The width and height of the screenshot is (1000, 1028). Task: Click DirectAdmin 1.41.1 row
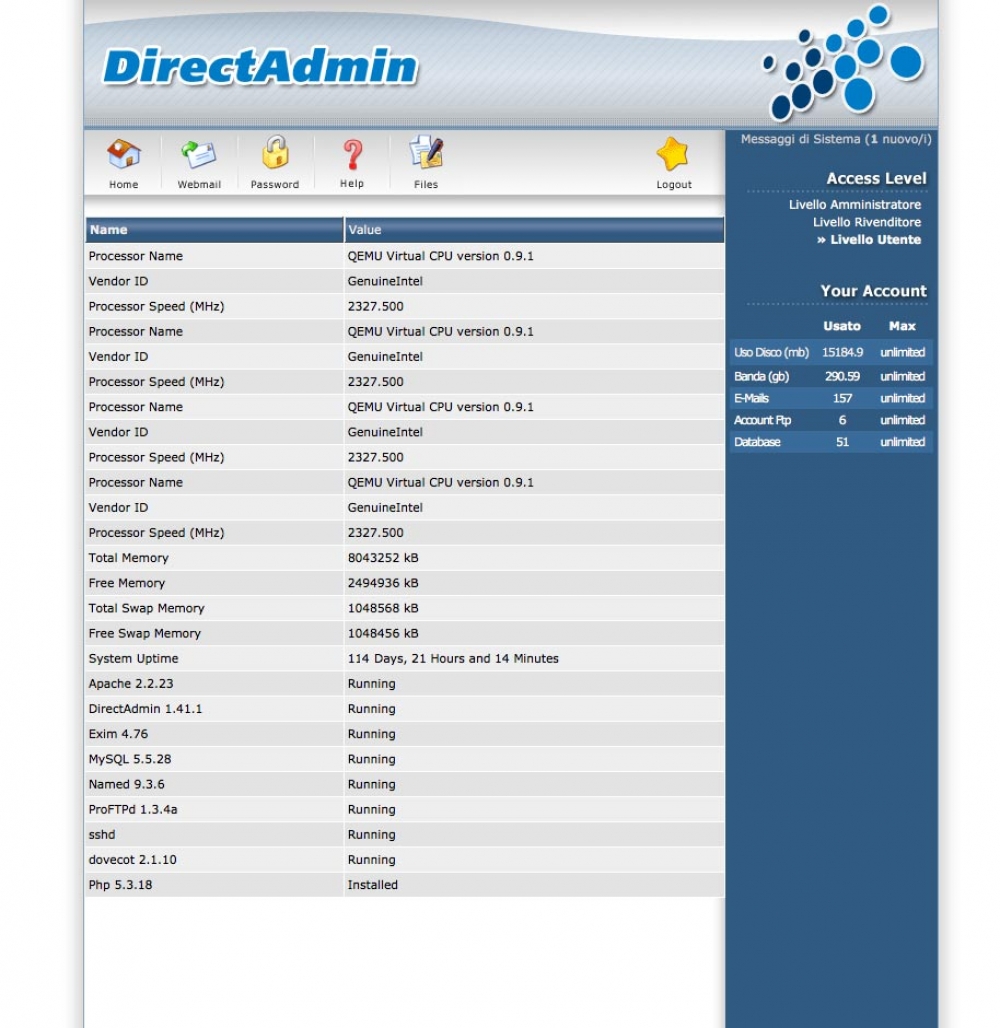pos(405,709)
